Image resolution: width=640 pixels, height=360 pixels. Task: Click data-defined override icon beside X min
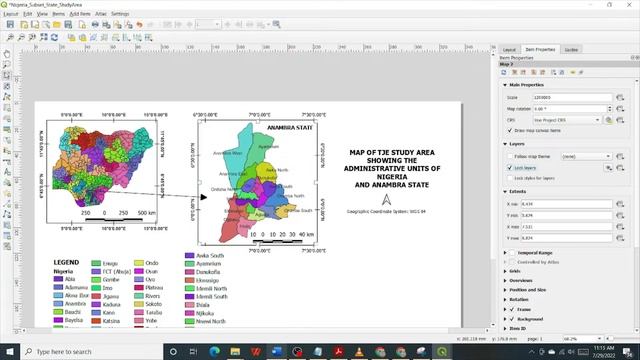[x=620, y=204]
